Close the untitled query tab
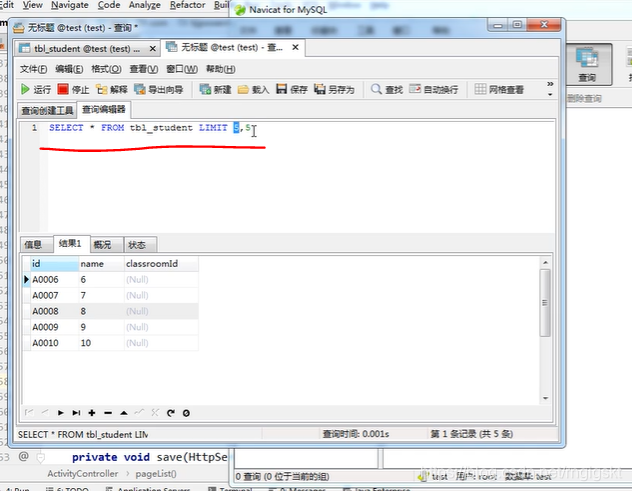 pos(295,48)
